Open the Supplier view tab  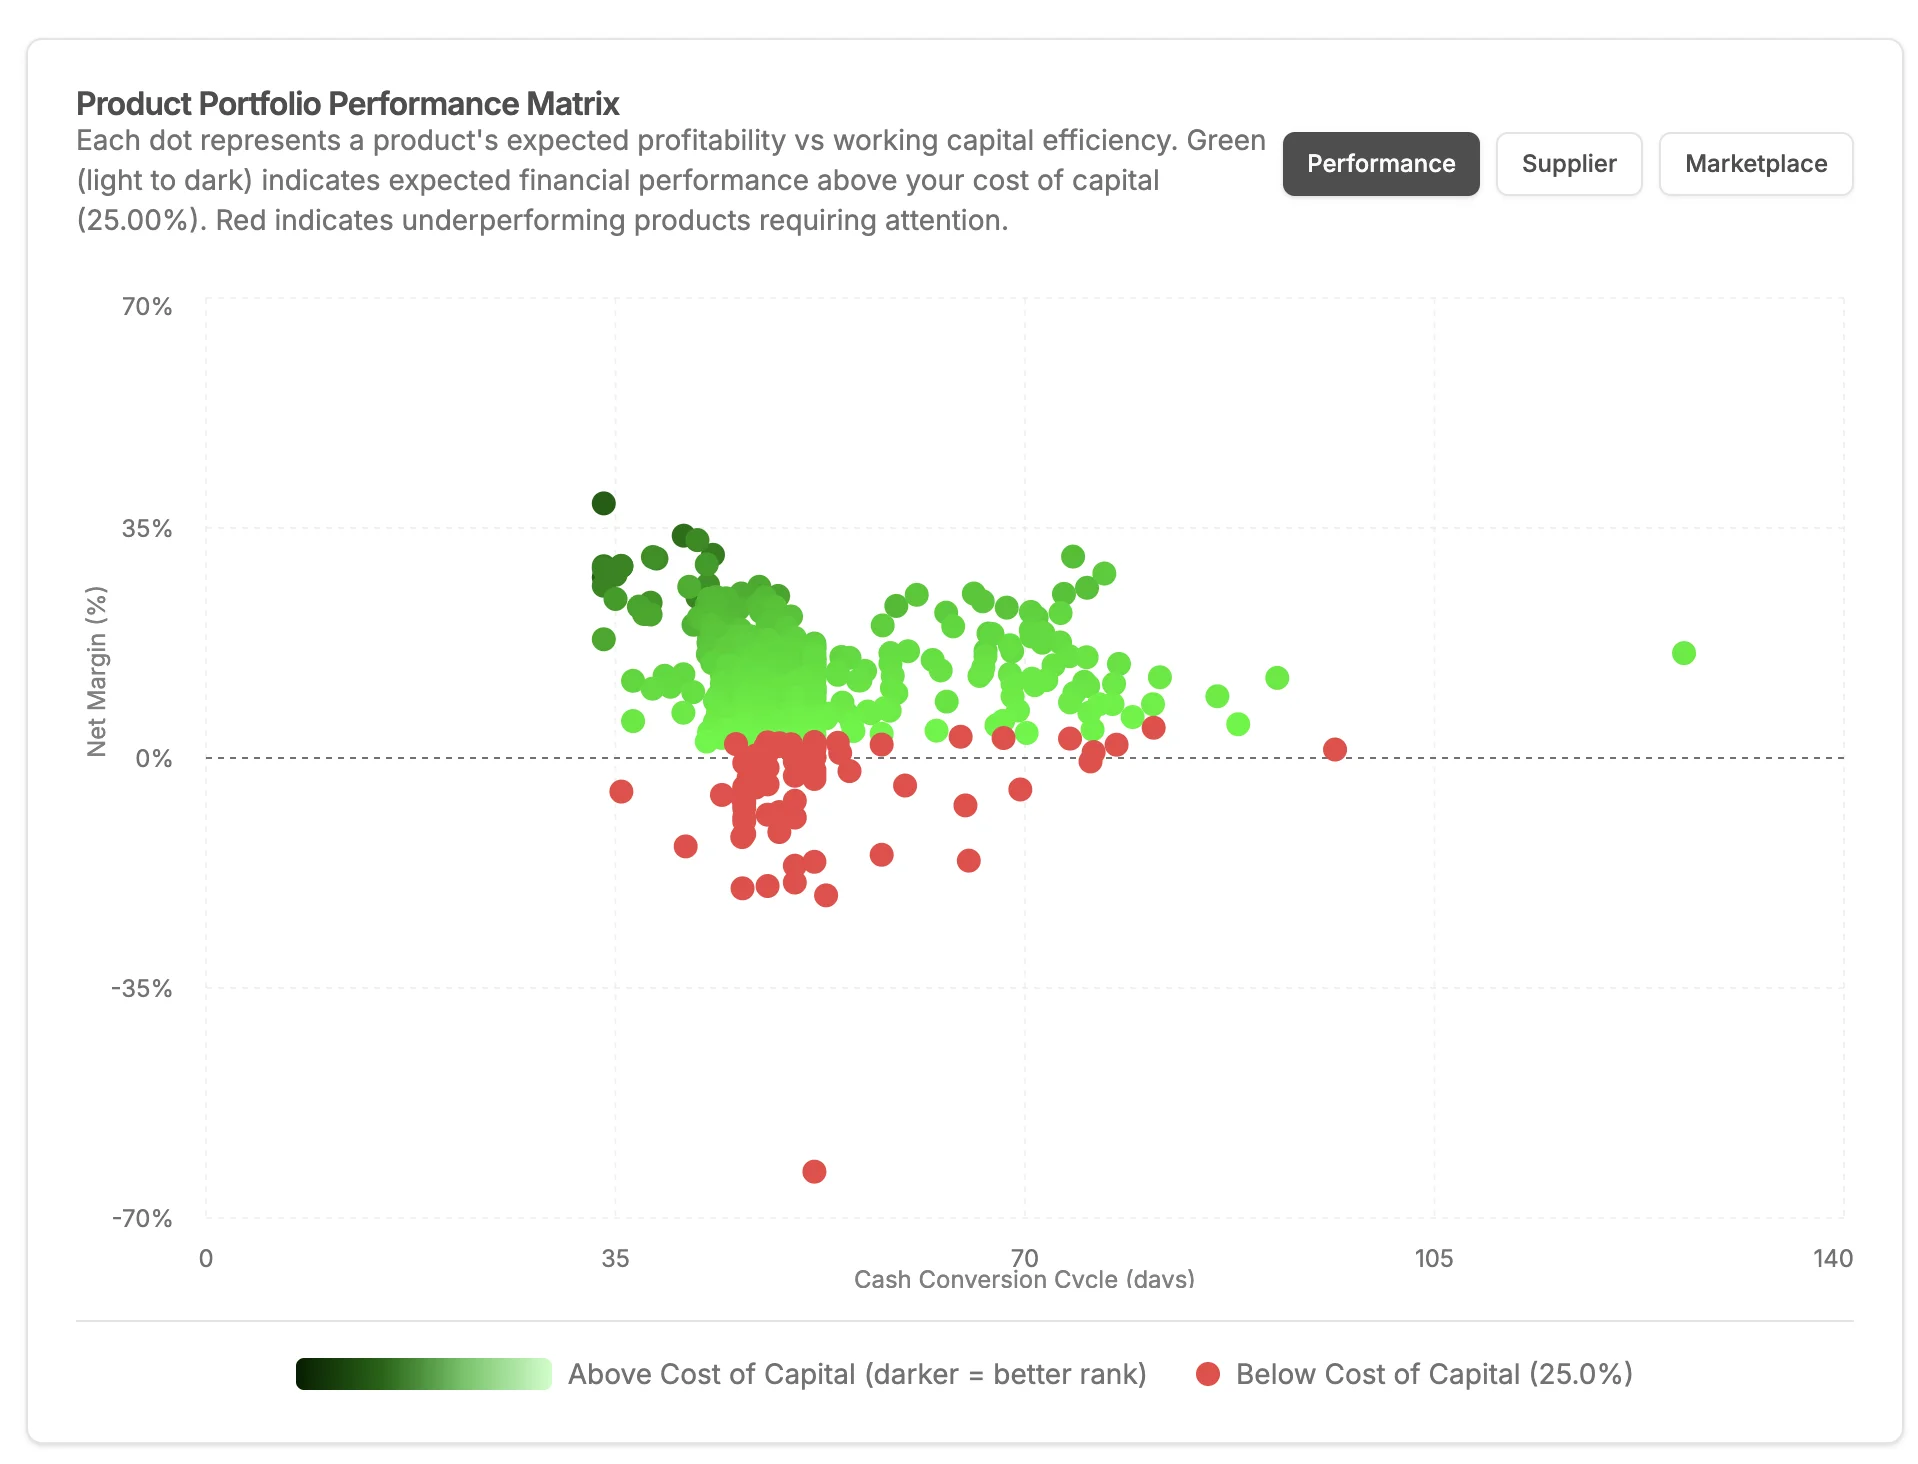coord(1568,164)
